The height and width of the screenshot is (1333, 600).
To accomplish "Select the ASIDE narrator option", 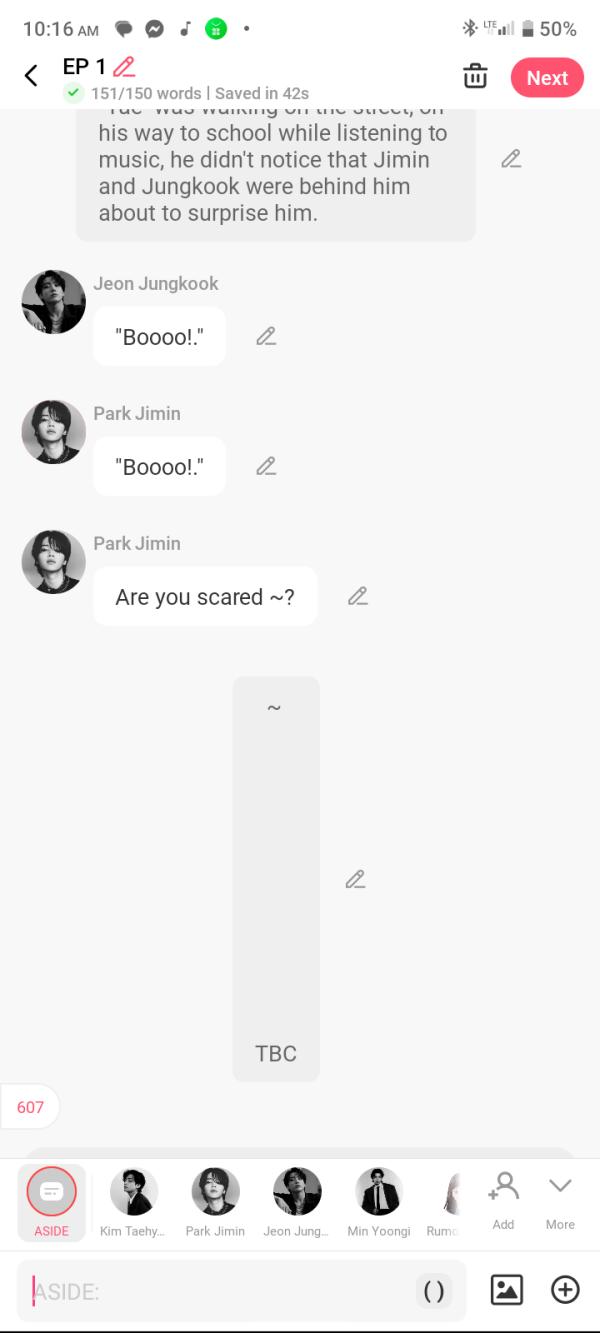I will 51,1203.
